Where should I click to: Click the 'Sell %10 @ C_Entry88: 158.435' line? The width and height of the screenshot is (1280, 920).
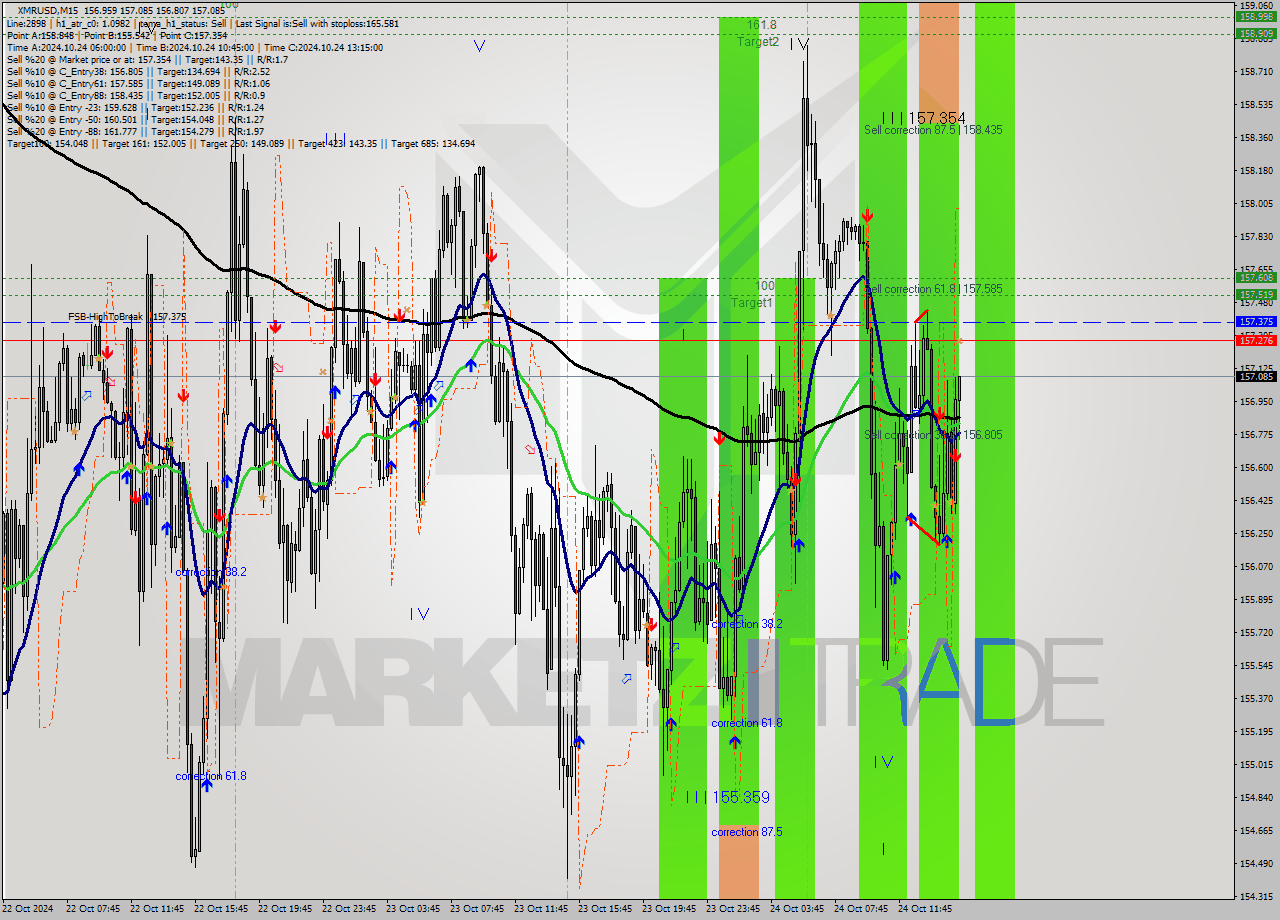[135, 95]
